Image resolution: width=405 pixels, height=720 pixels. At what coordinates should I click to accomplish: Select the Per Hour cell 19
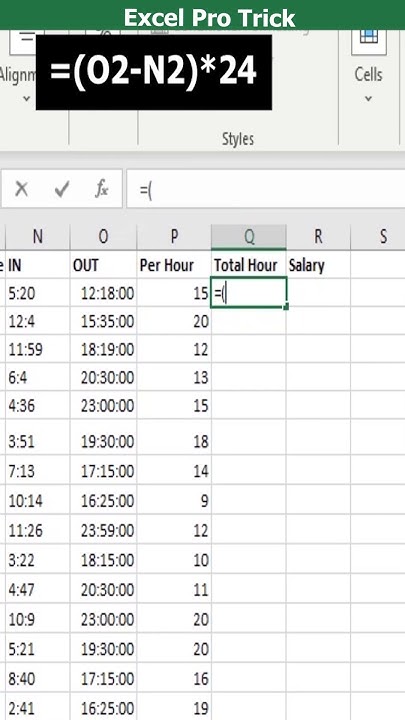pyautogui.click(x=174, y=708)
